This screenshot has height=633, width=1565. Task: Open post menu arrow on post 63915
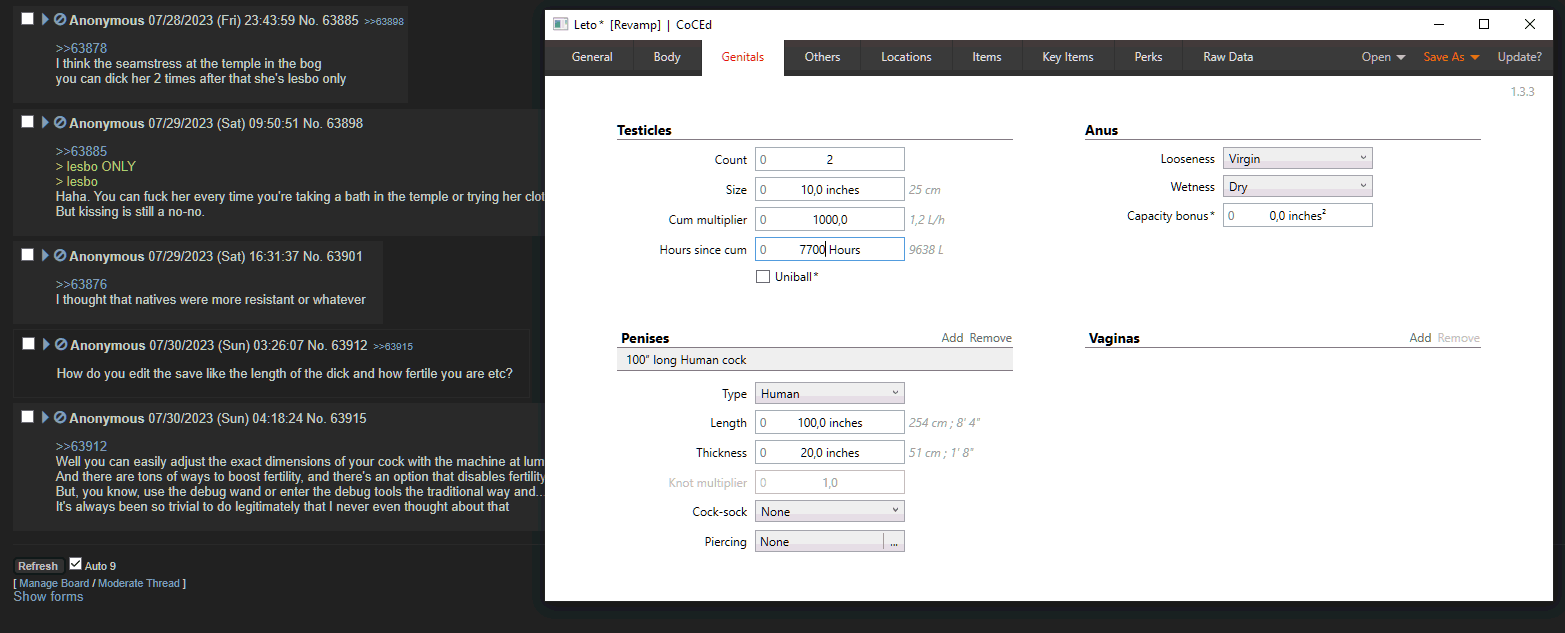tap(46, 418)
